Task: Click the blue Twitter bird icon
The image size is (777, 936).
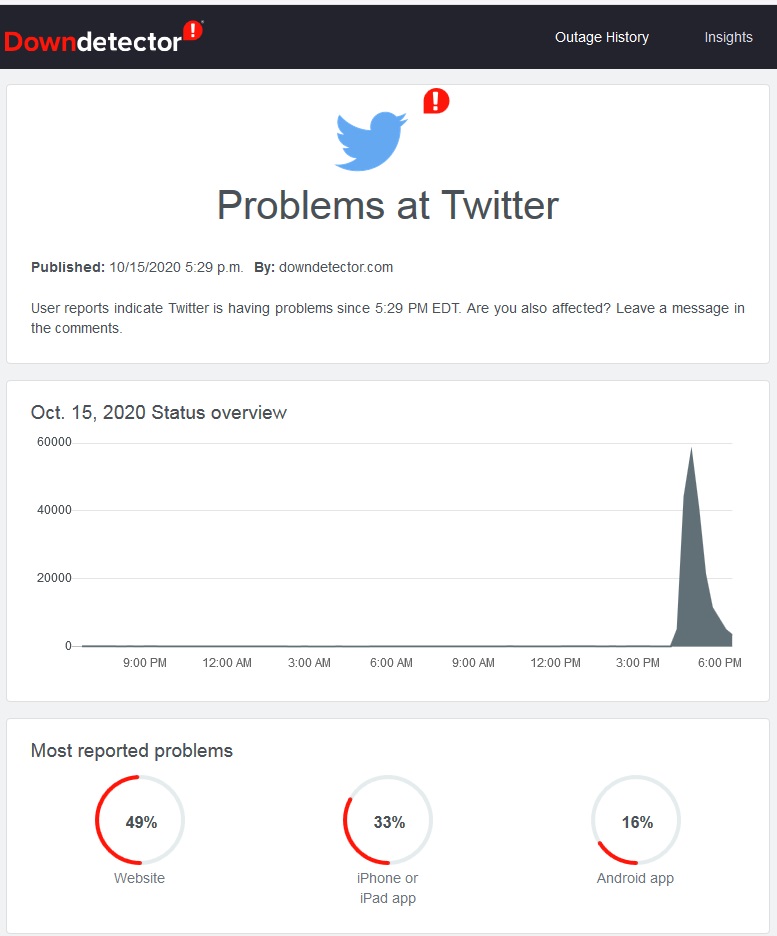Action: tap(371, 141)
